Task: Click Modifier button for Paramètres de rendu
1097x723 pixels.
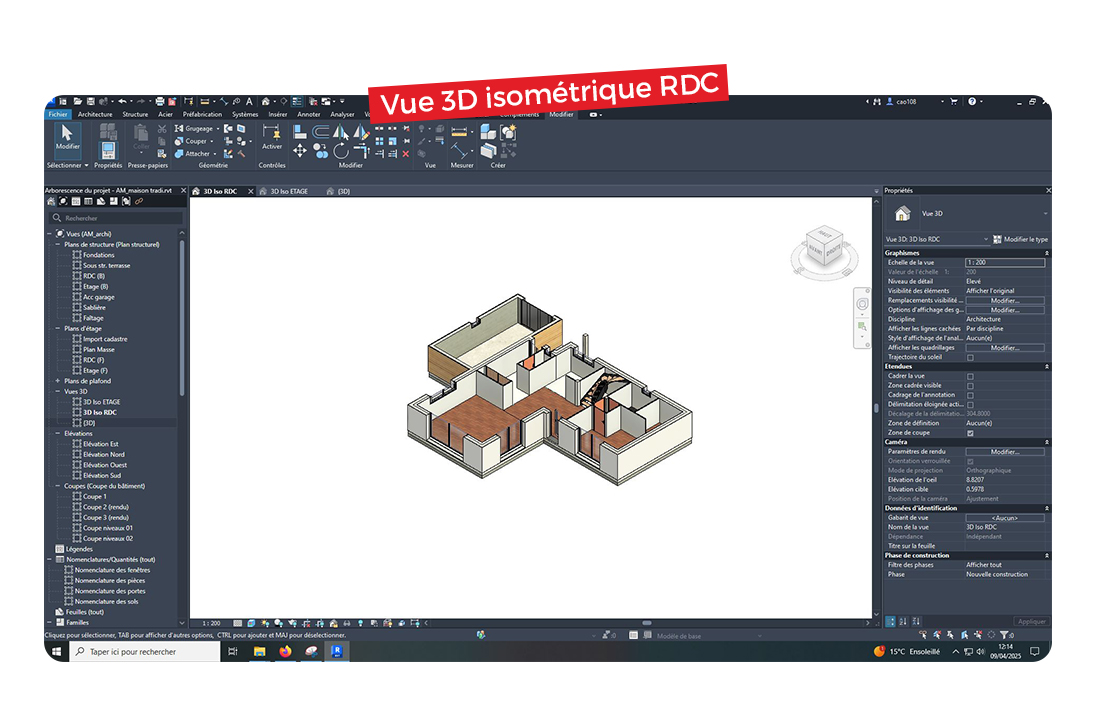Action: coord(1005,452)
